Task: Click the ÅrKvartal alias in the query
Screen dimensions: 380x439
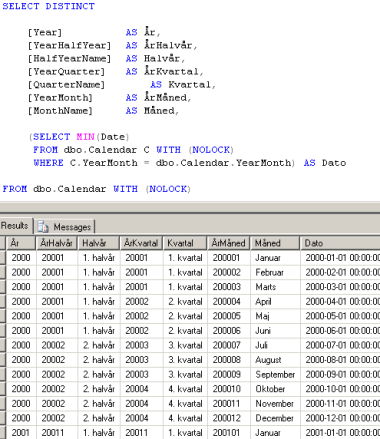Action: pyautogui.click(x=171, y=71)
